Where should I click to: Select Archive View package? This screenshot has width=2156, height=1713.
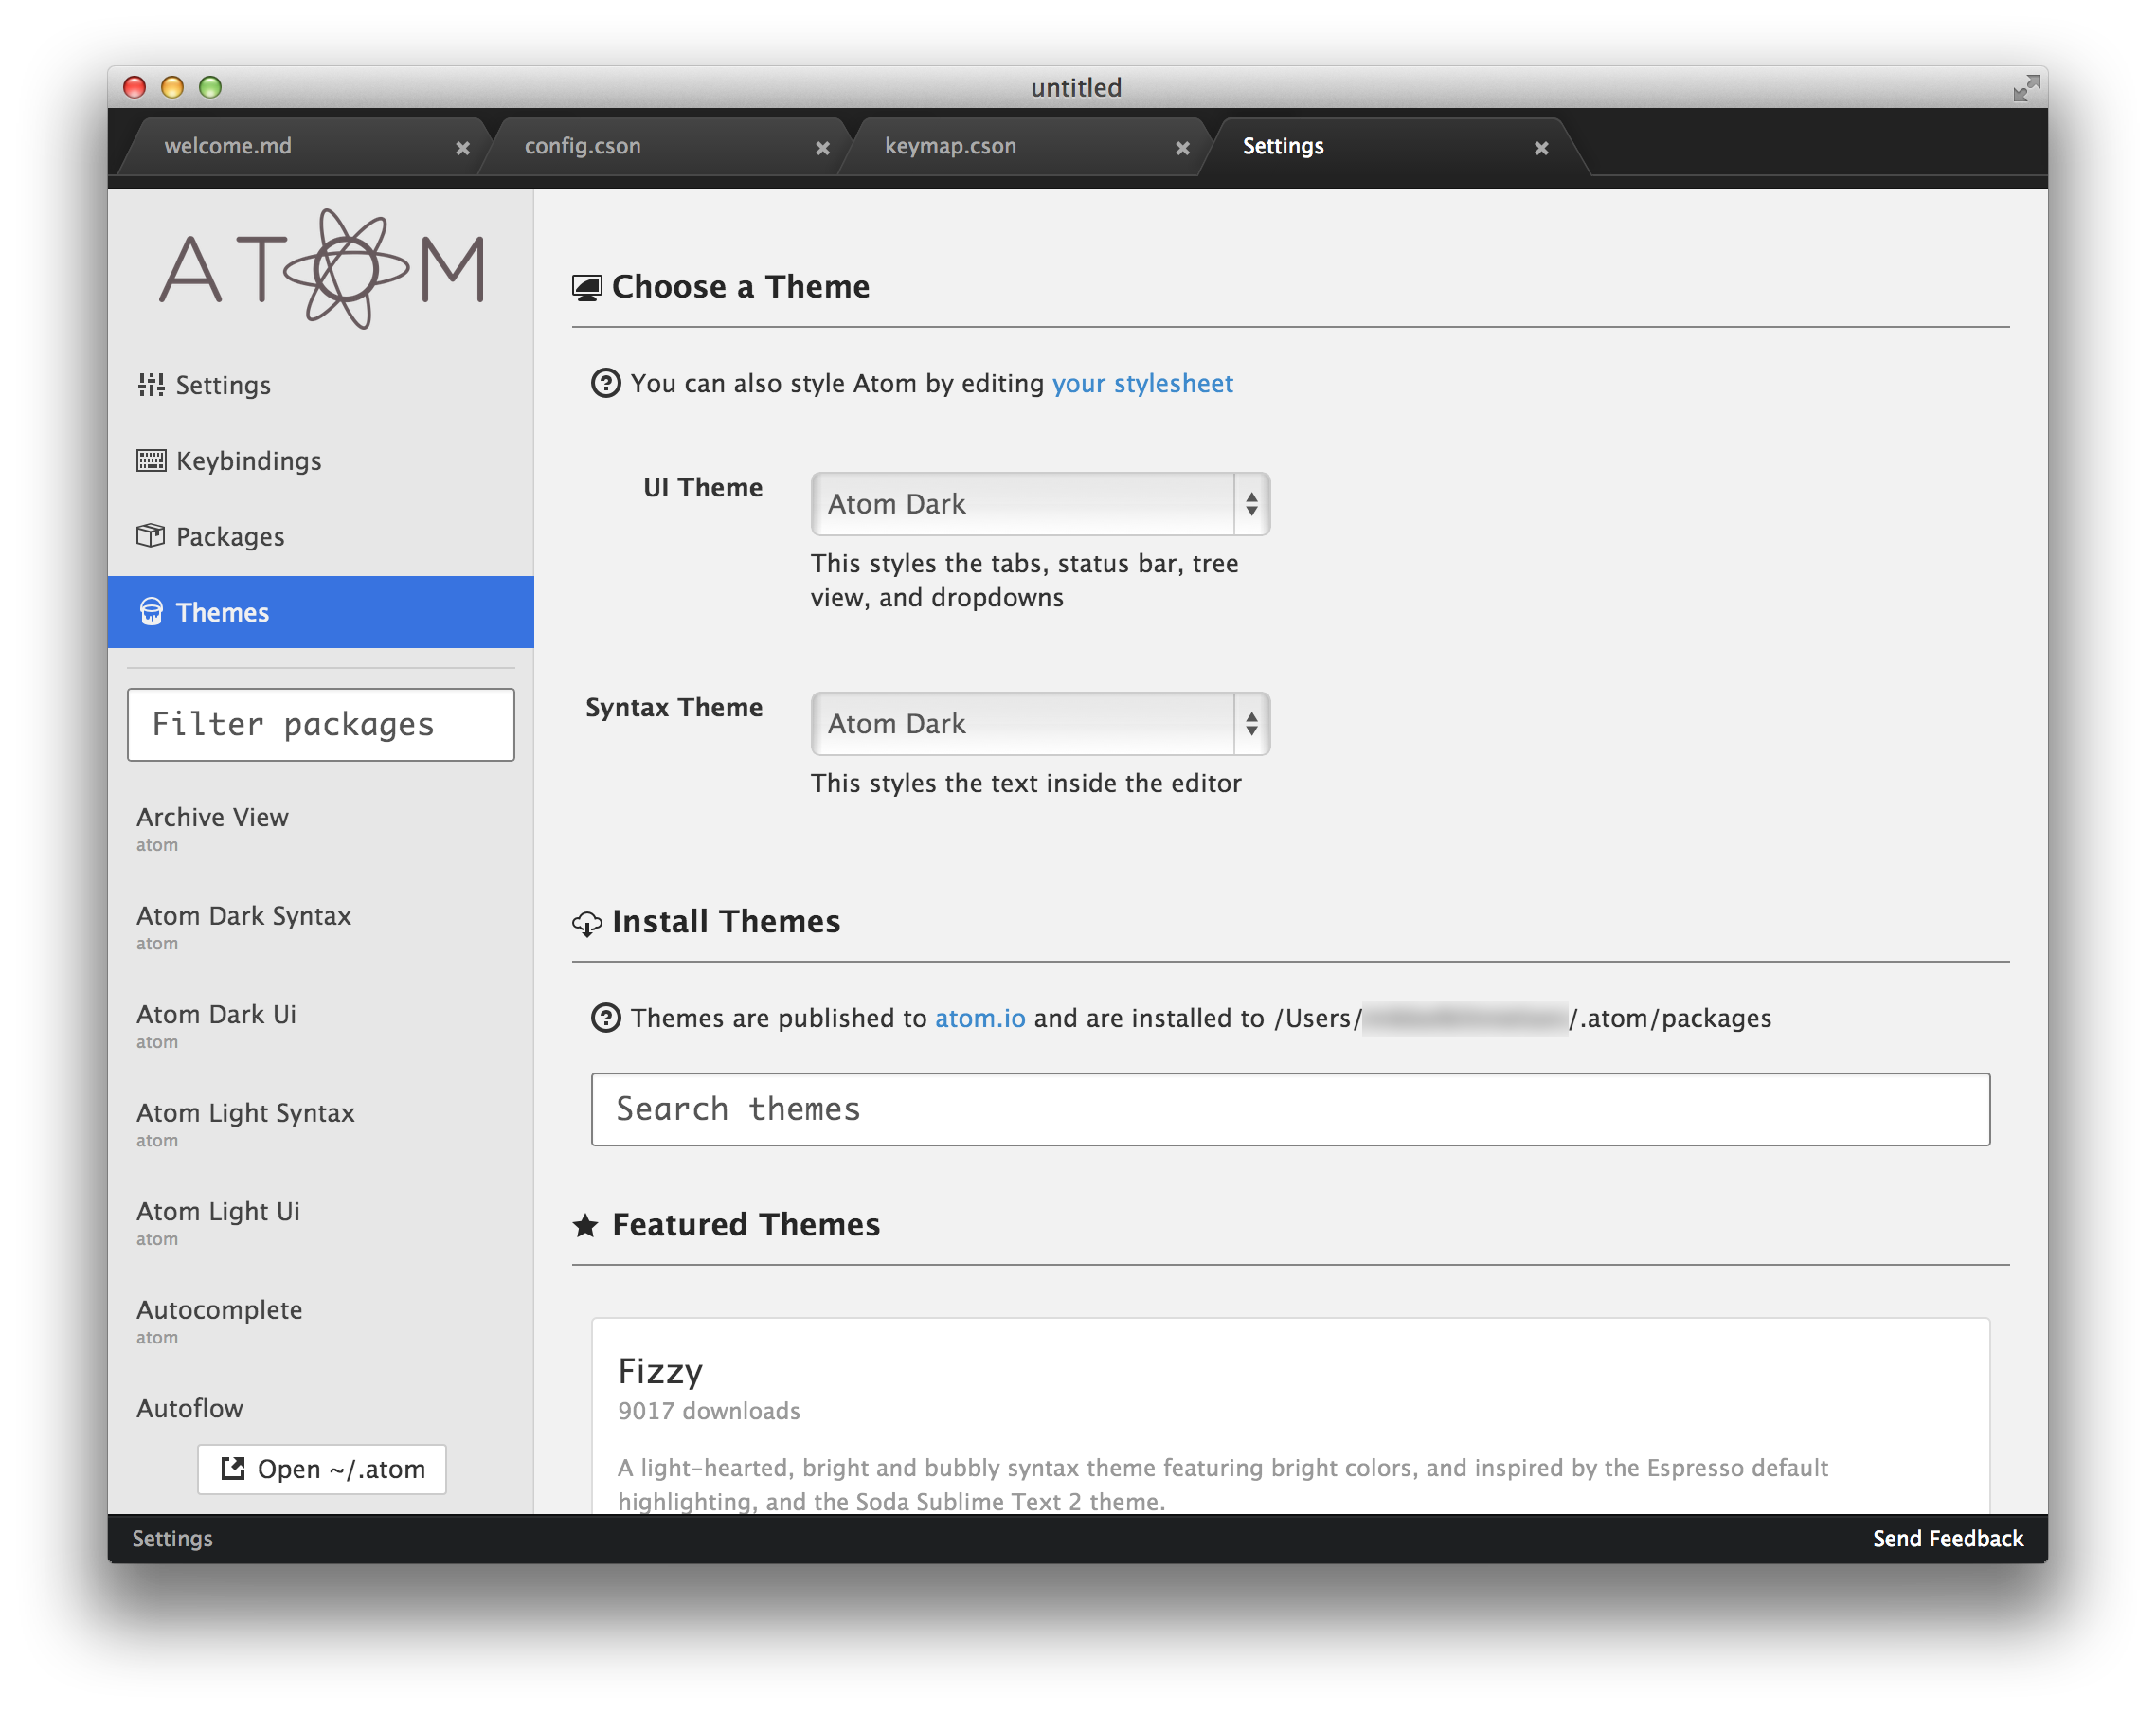pyautogui.click(x=321, y=829)
